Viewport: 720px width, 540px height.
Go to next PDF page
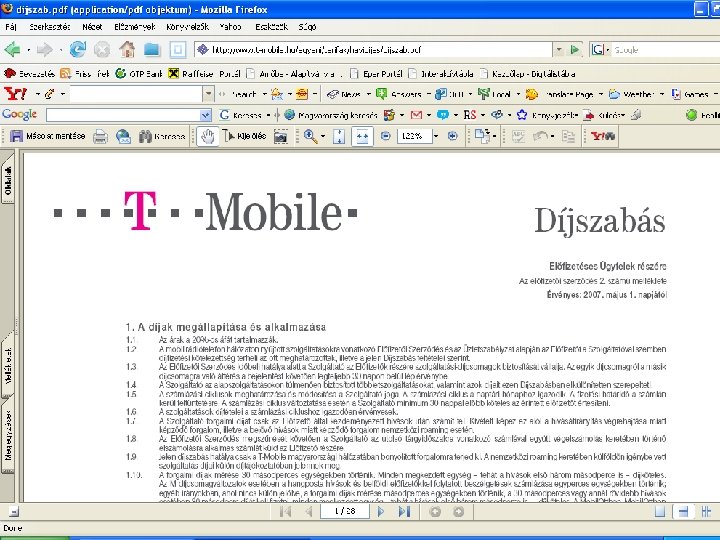[381, 512]
